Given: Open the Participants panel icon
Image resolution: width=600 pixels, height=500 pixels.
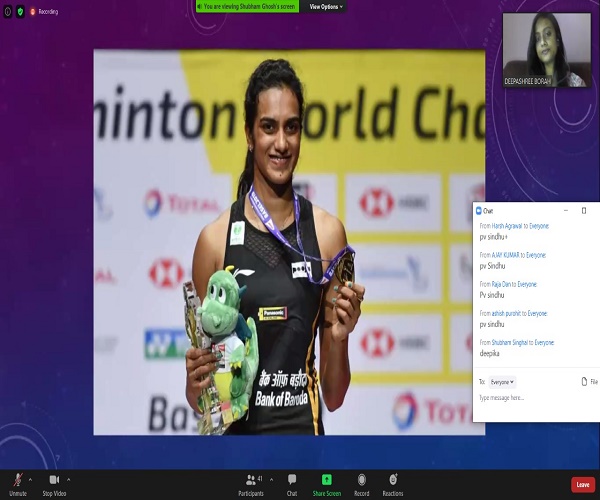Looking at the screenshot, I should click(x=251, y=479).
